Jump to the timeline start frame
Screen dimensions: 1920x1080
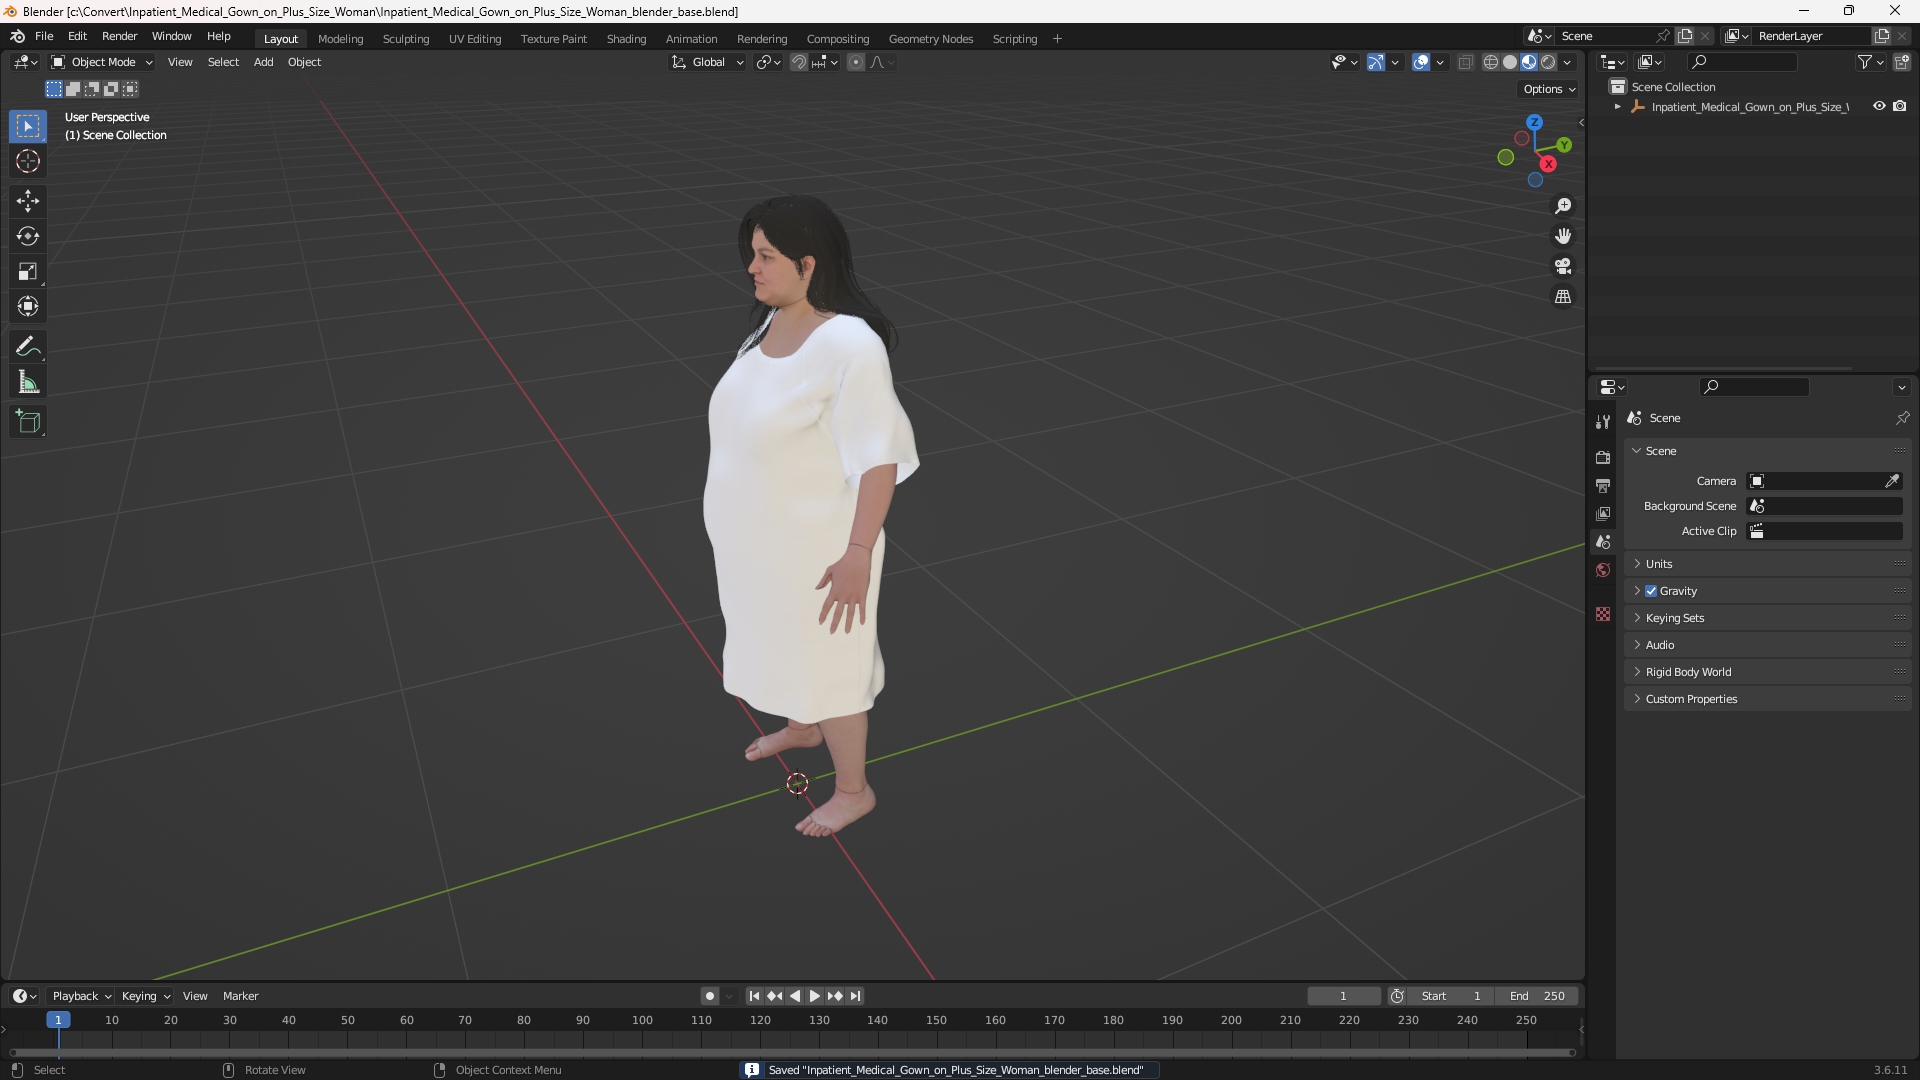tap(755, 996)
